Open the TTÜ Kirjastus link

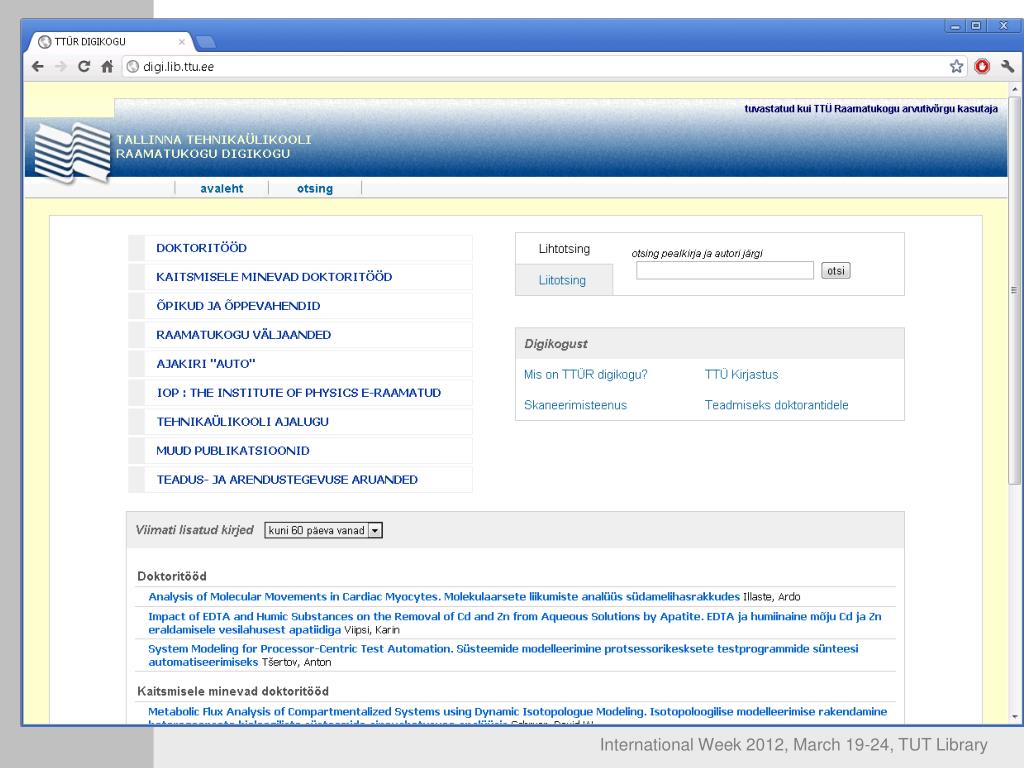pos(741,375)
